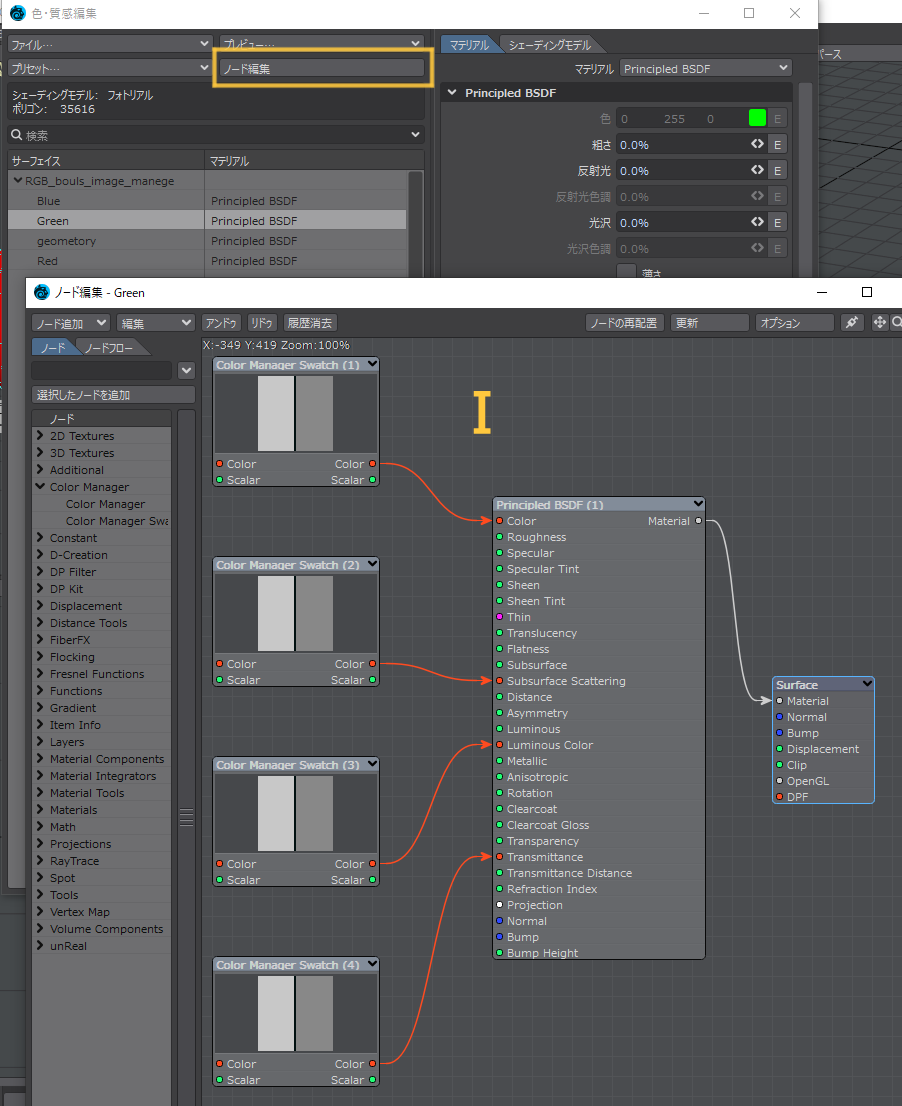Select the マテリアル tab
The height and width of the screenshot is (1106, 902).
click(x=469, y=44)
